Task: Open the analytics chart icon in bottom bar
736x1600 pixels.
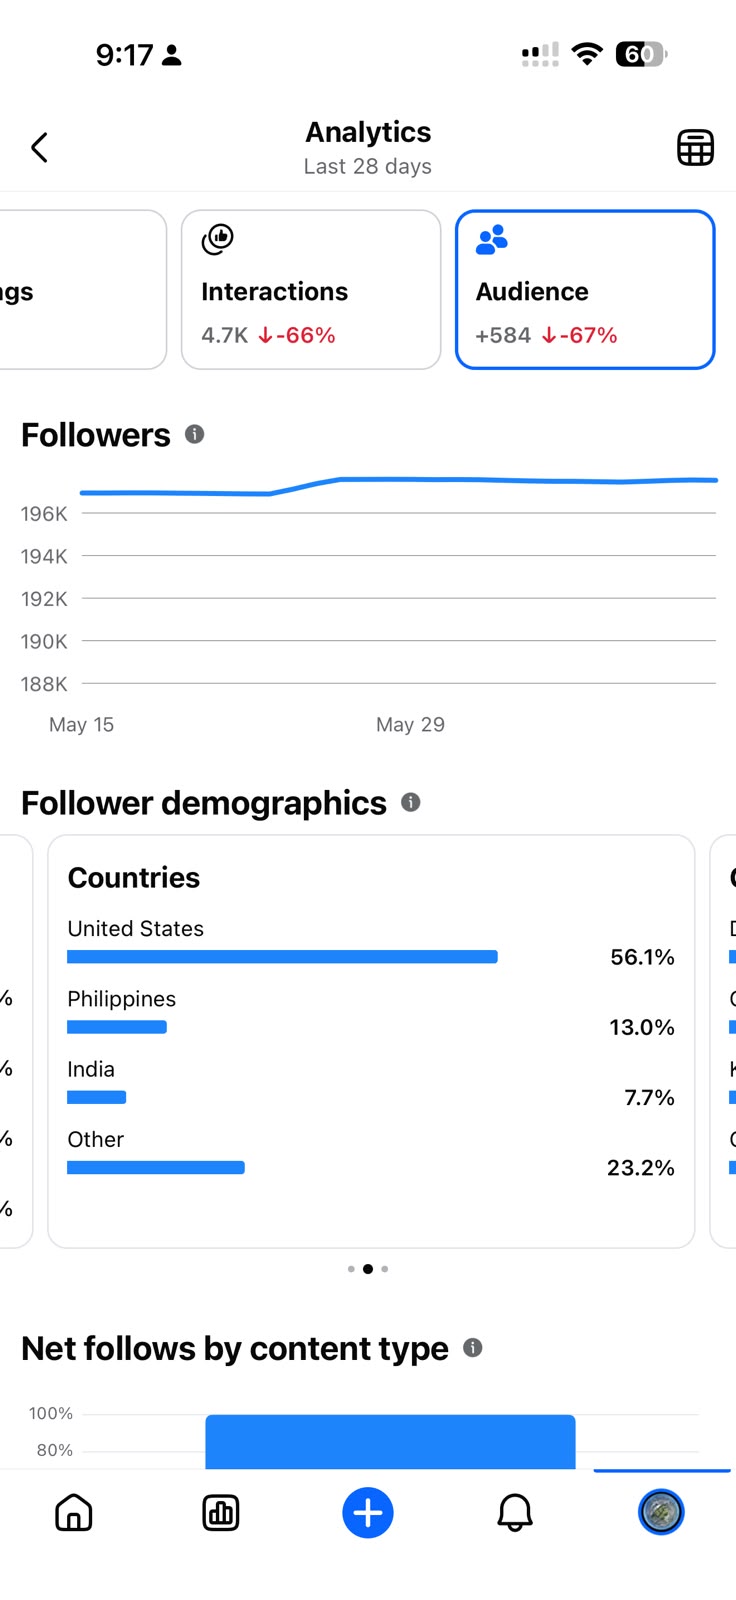Action: [x=220, y=1512]
